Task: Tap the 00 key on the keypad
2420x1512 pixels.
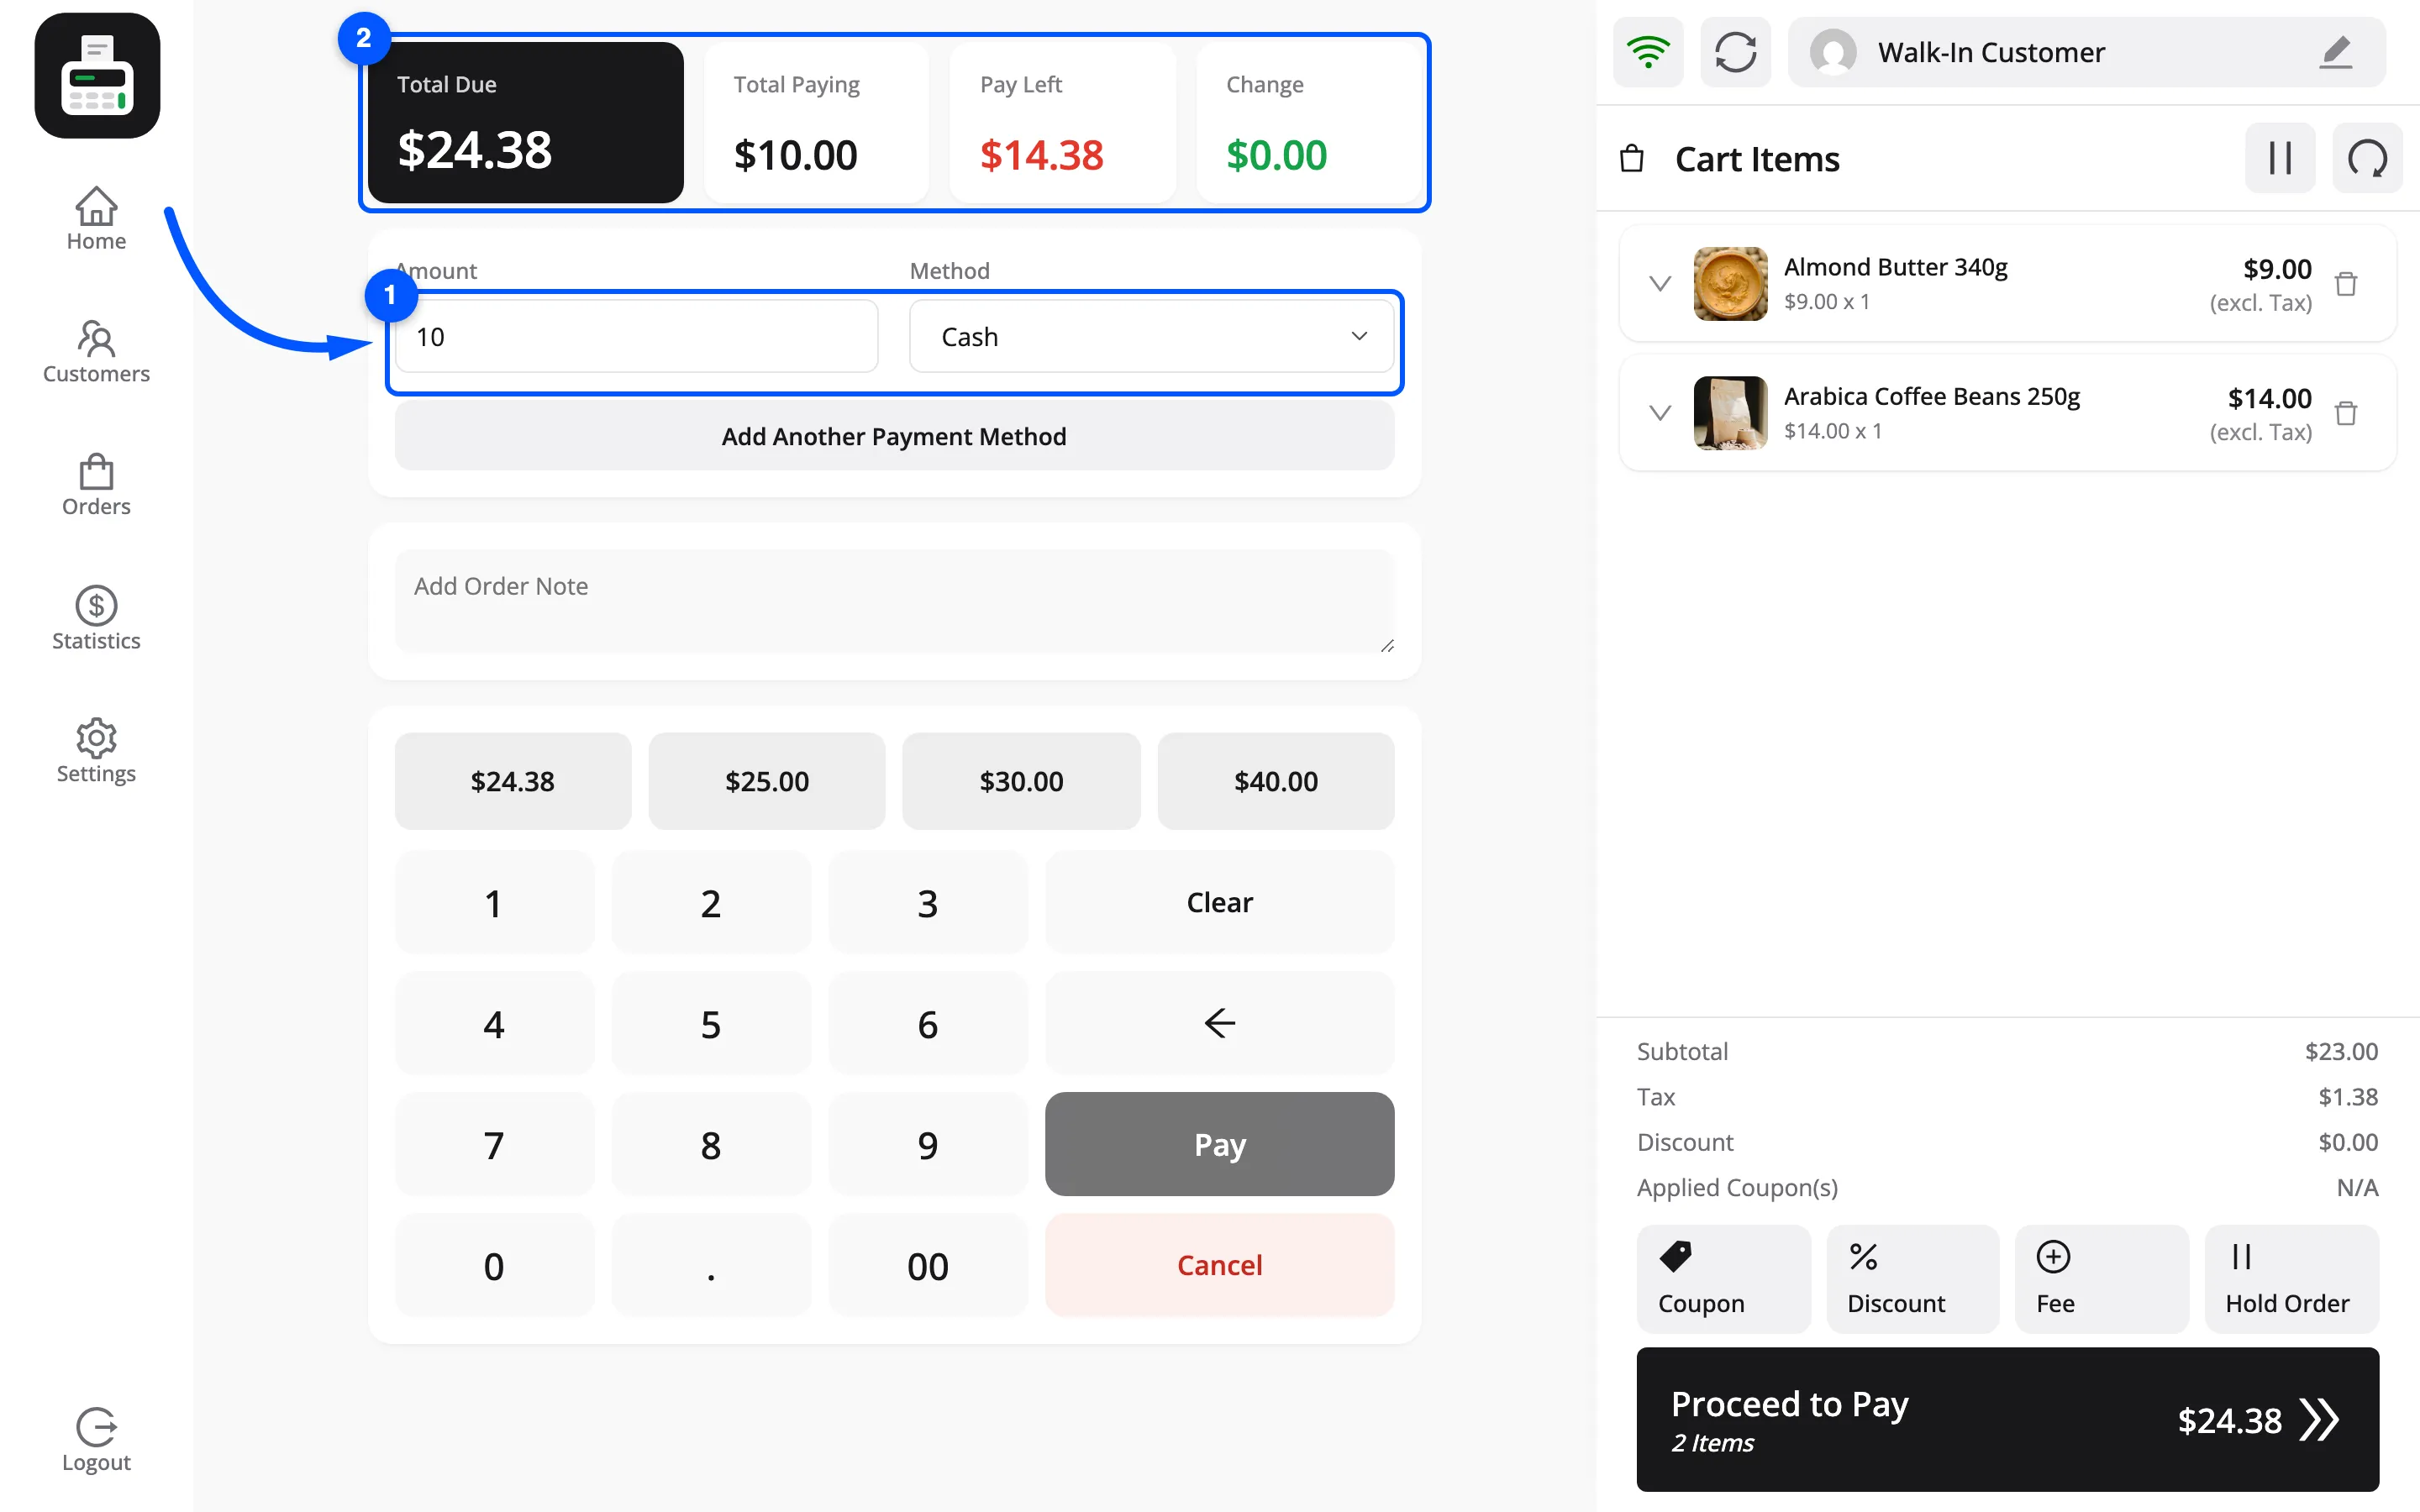Action: point(928,1265)
